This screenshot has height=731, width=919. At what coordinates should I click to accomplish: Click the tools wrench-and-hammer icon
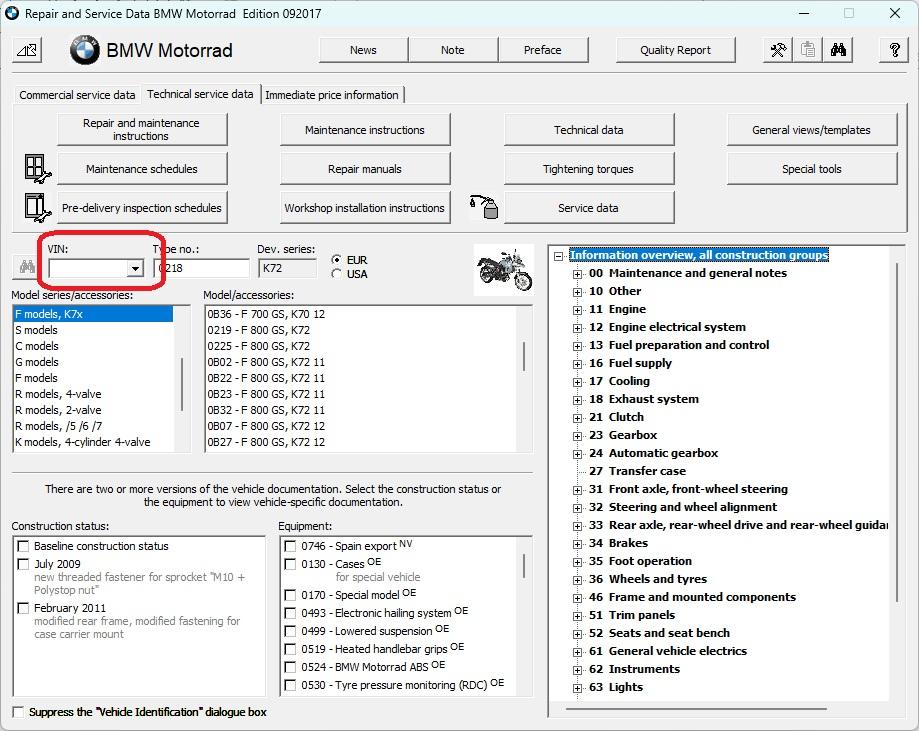point(777,51)
